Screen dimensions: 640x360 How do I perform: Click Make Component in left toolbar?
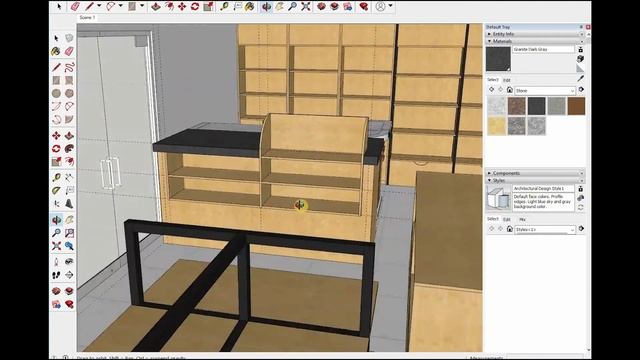[69, 38]
